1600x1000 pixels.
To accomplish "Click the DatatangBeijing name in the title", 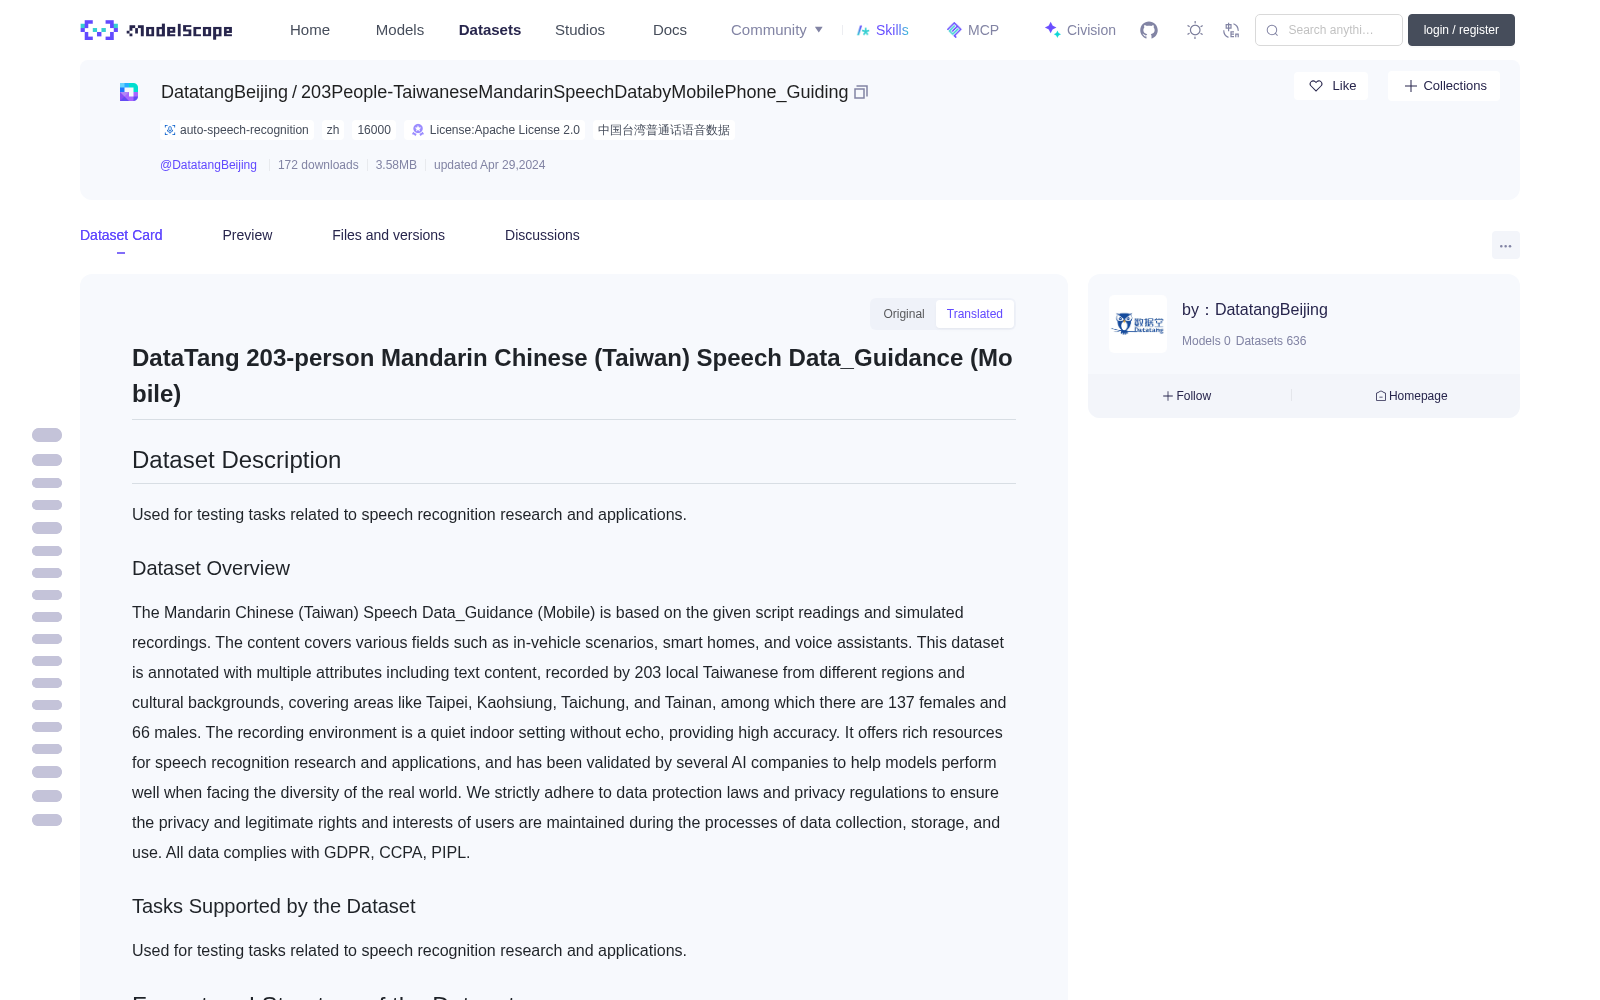I will click(224, 92).
